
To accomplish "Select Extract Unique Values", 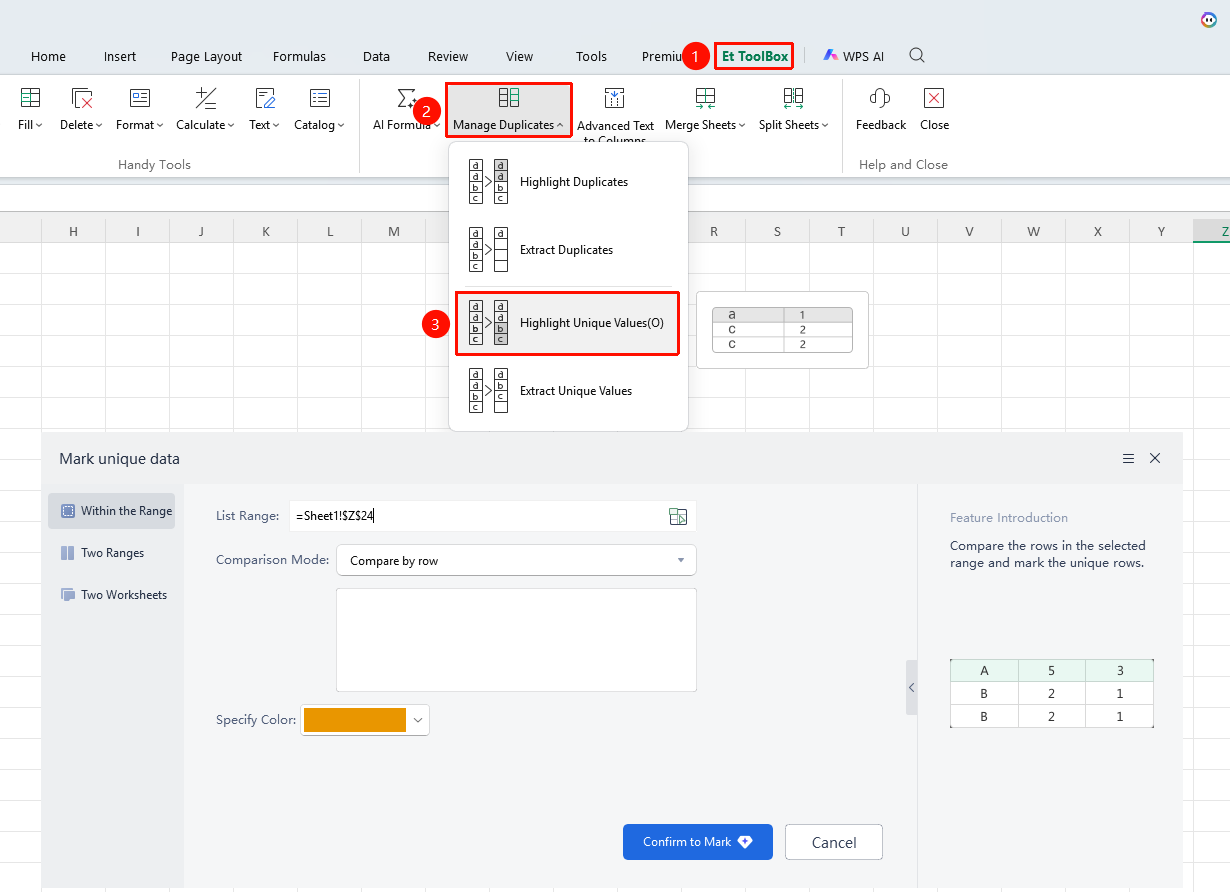I will pos(568,391).
